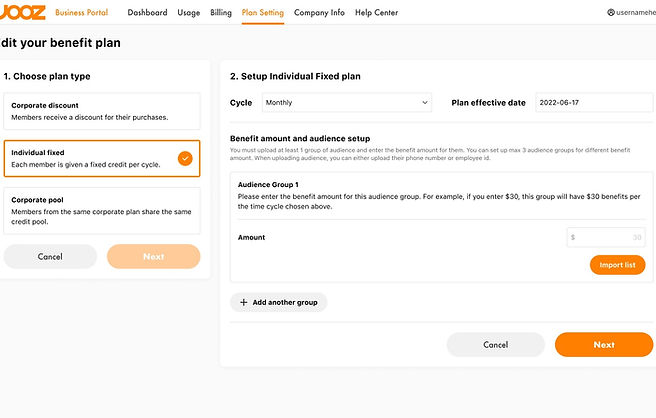Image resolution: width=656 pixels, height=418 pixels.
Task: Click Add another group button
Action: pos(278,302)
